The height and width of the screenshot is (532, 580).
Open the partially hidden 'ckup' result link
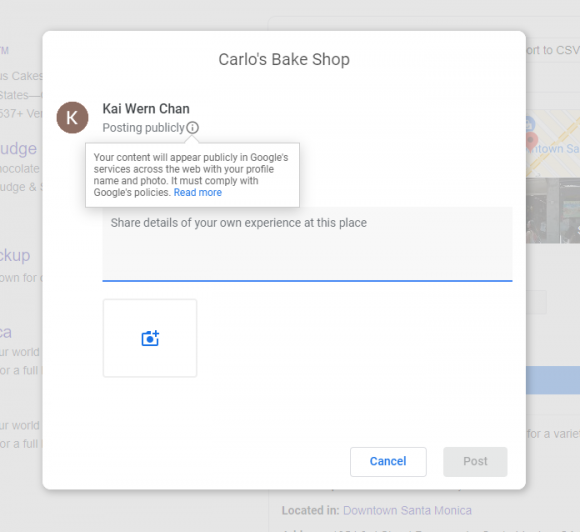pos(15,256)
